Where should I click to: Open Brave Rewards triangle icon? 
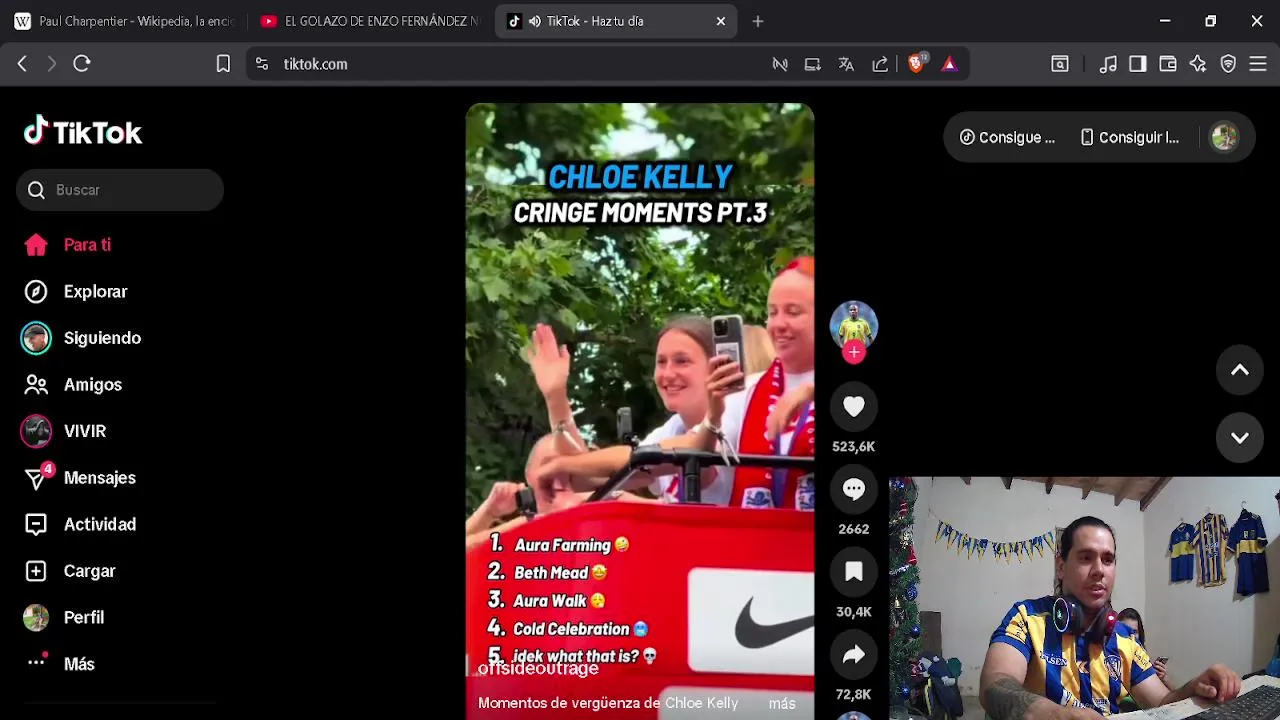(x=949, y=64)
